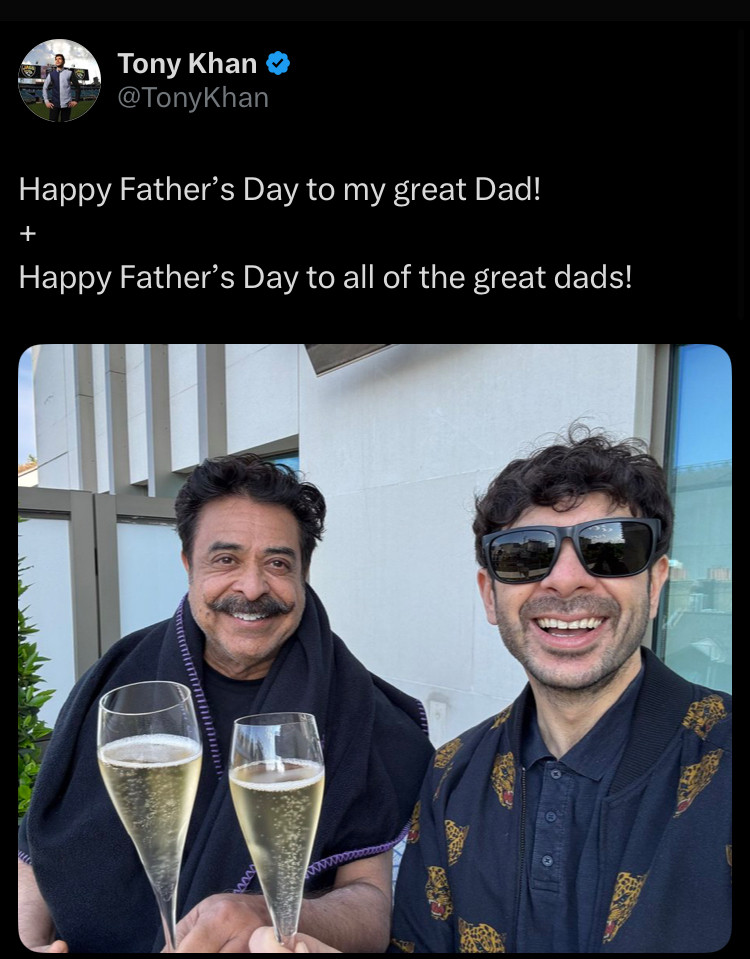The height and width of the screenshot is (959, 750).
Task: Click the word 'Dad!' in the first line
Action: point(508,189)
